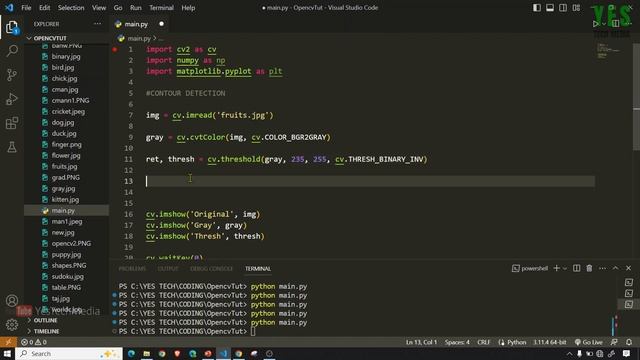Toggle breakpoint on line 1
The width and height of the screenshot is (640, 360).
[115, 49]
